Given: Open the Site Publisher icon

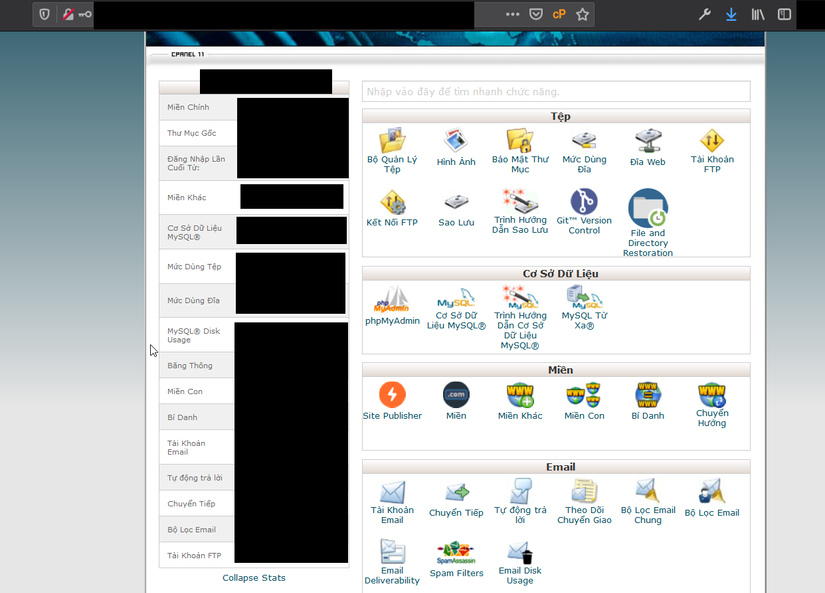Looking at the screenshot, I should point(392,395).
